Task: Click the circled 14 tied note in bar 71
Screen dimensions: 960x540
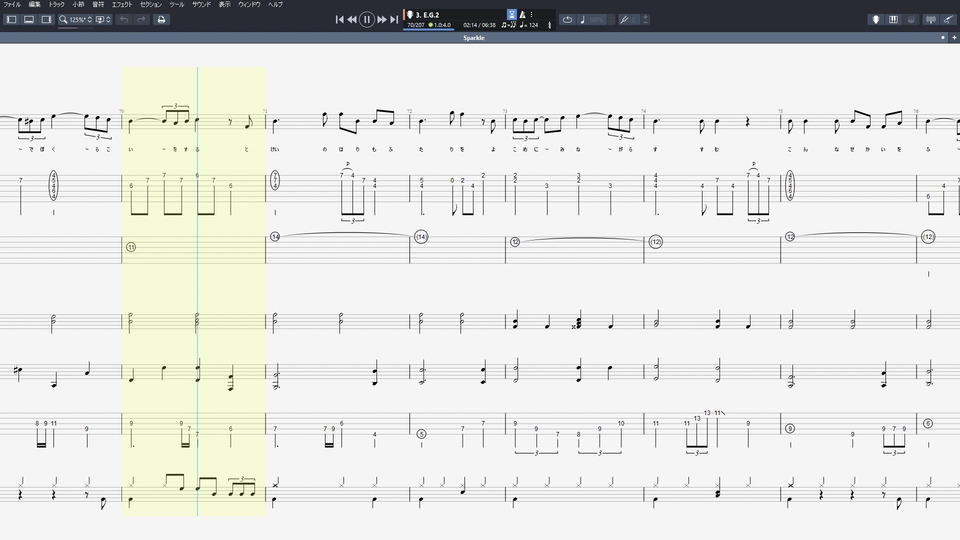Action: (275, 236)
